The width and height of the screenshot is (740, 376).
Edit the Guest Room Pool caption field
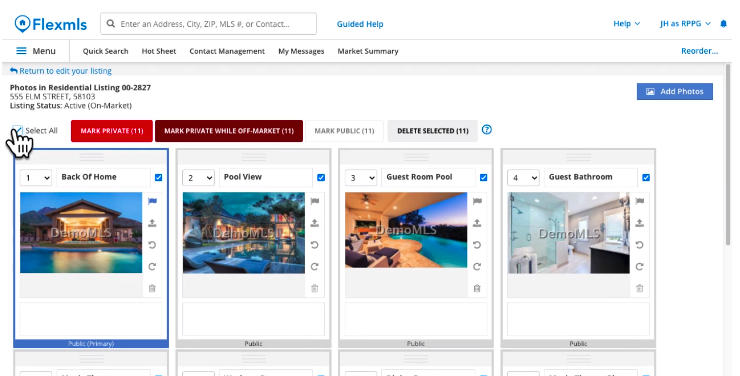tap(428, 177)
